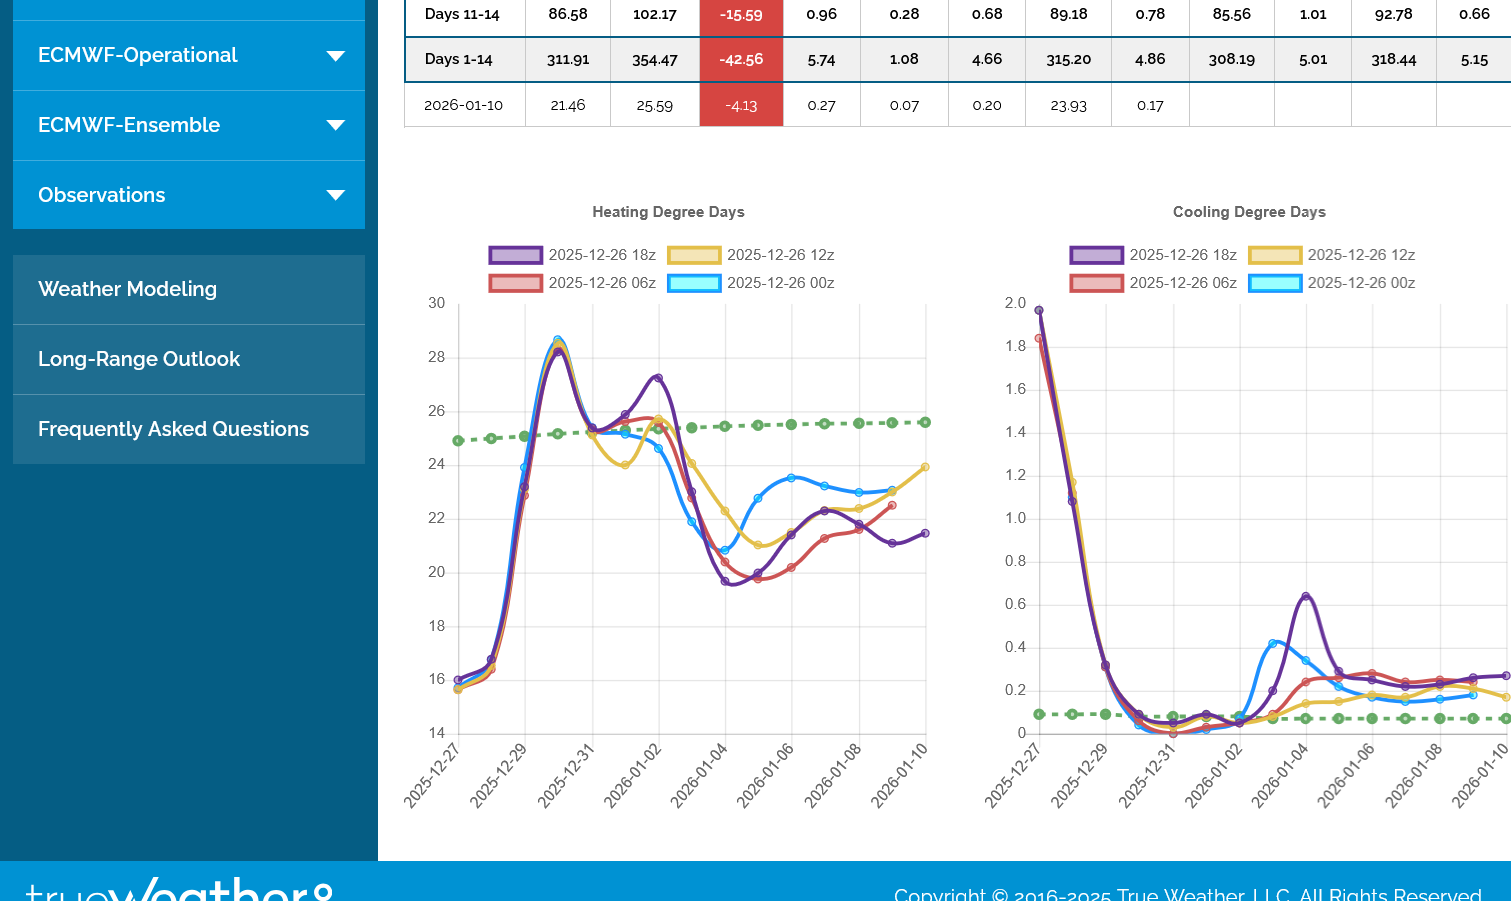Viewport: 1511px width, 901px height.
Task: Click the purple peak point on Cooling chart at 2026-01-04
Action: 1306,596
